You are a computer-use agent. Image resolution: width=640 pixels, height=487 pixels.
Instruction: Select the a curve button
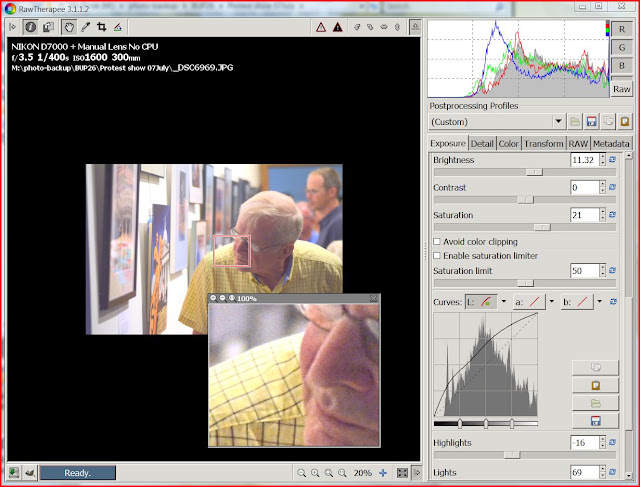click(529, 302)
